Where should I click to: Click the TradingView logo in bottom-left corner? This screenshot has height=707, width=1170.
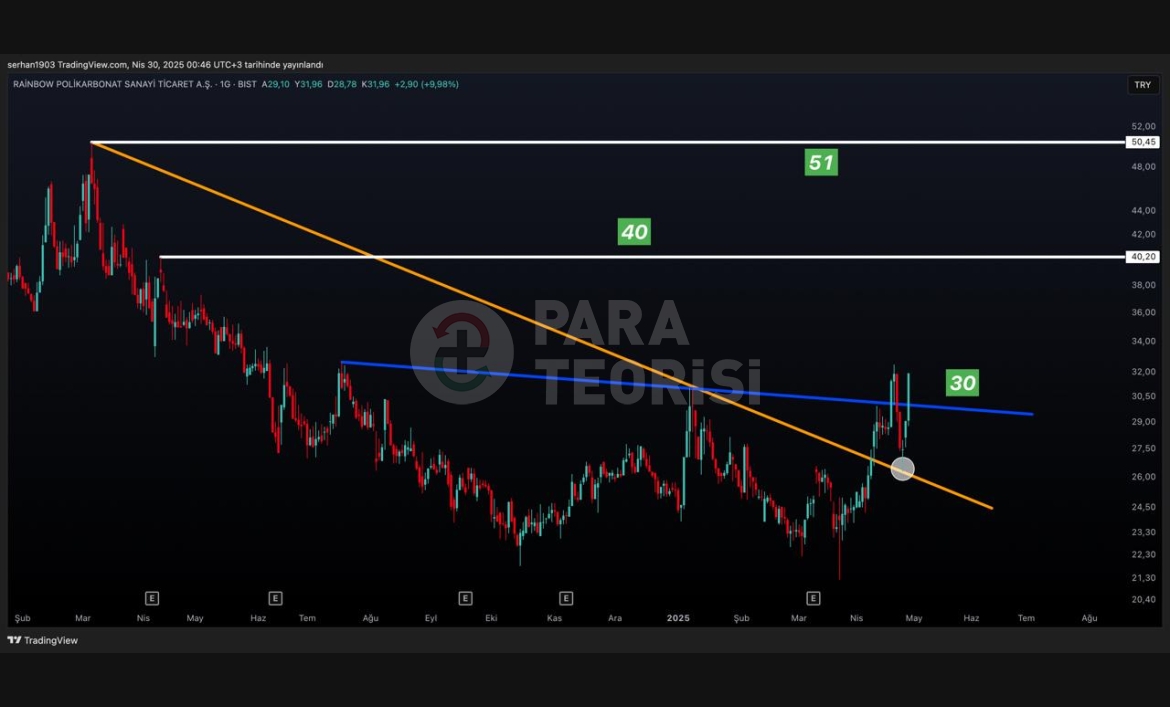tap(43, 641)
